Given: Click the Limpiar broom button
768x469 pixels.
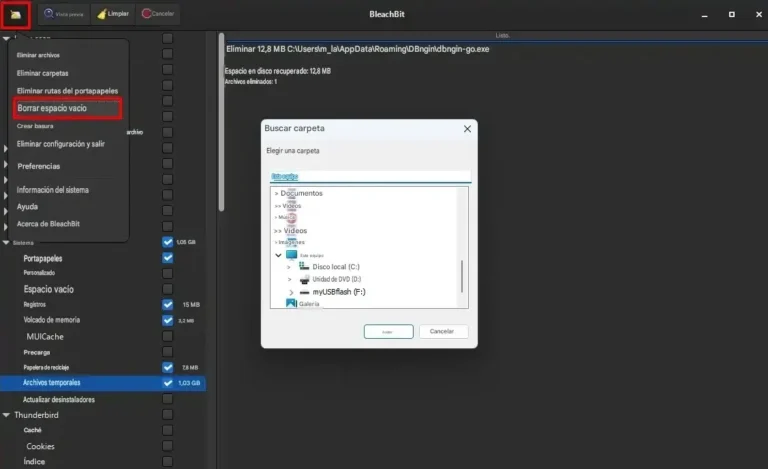Looking at the screenshot, I should [x=113, y=14].
